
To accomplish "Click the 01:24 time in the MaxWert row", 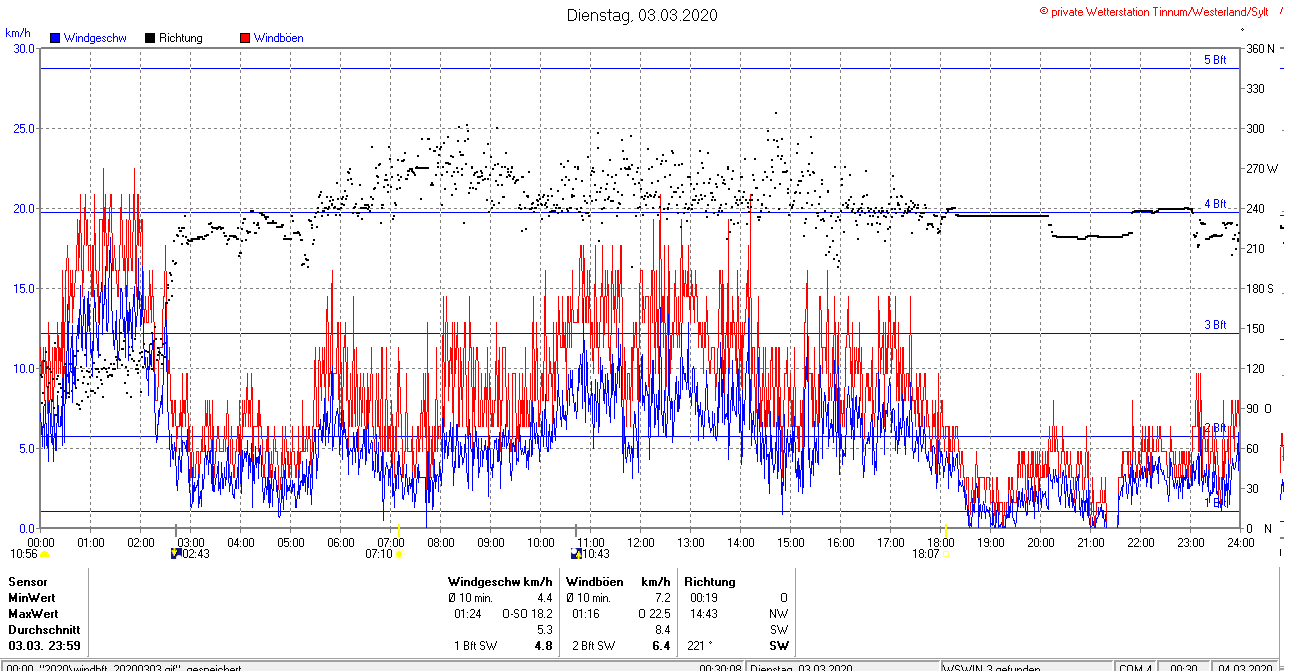I will coord(468,613).
